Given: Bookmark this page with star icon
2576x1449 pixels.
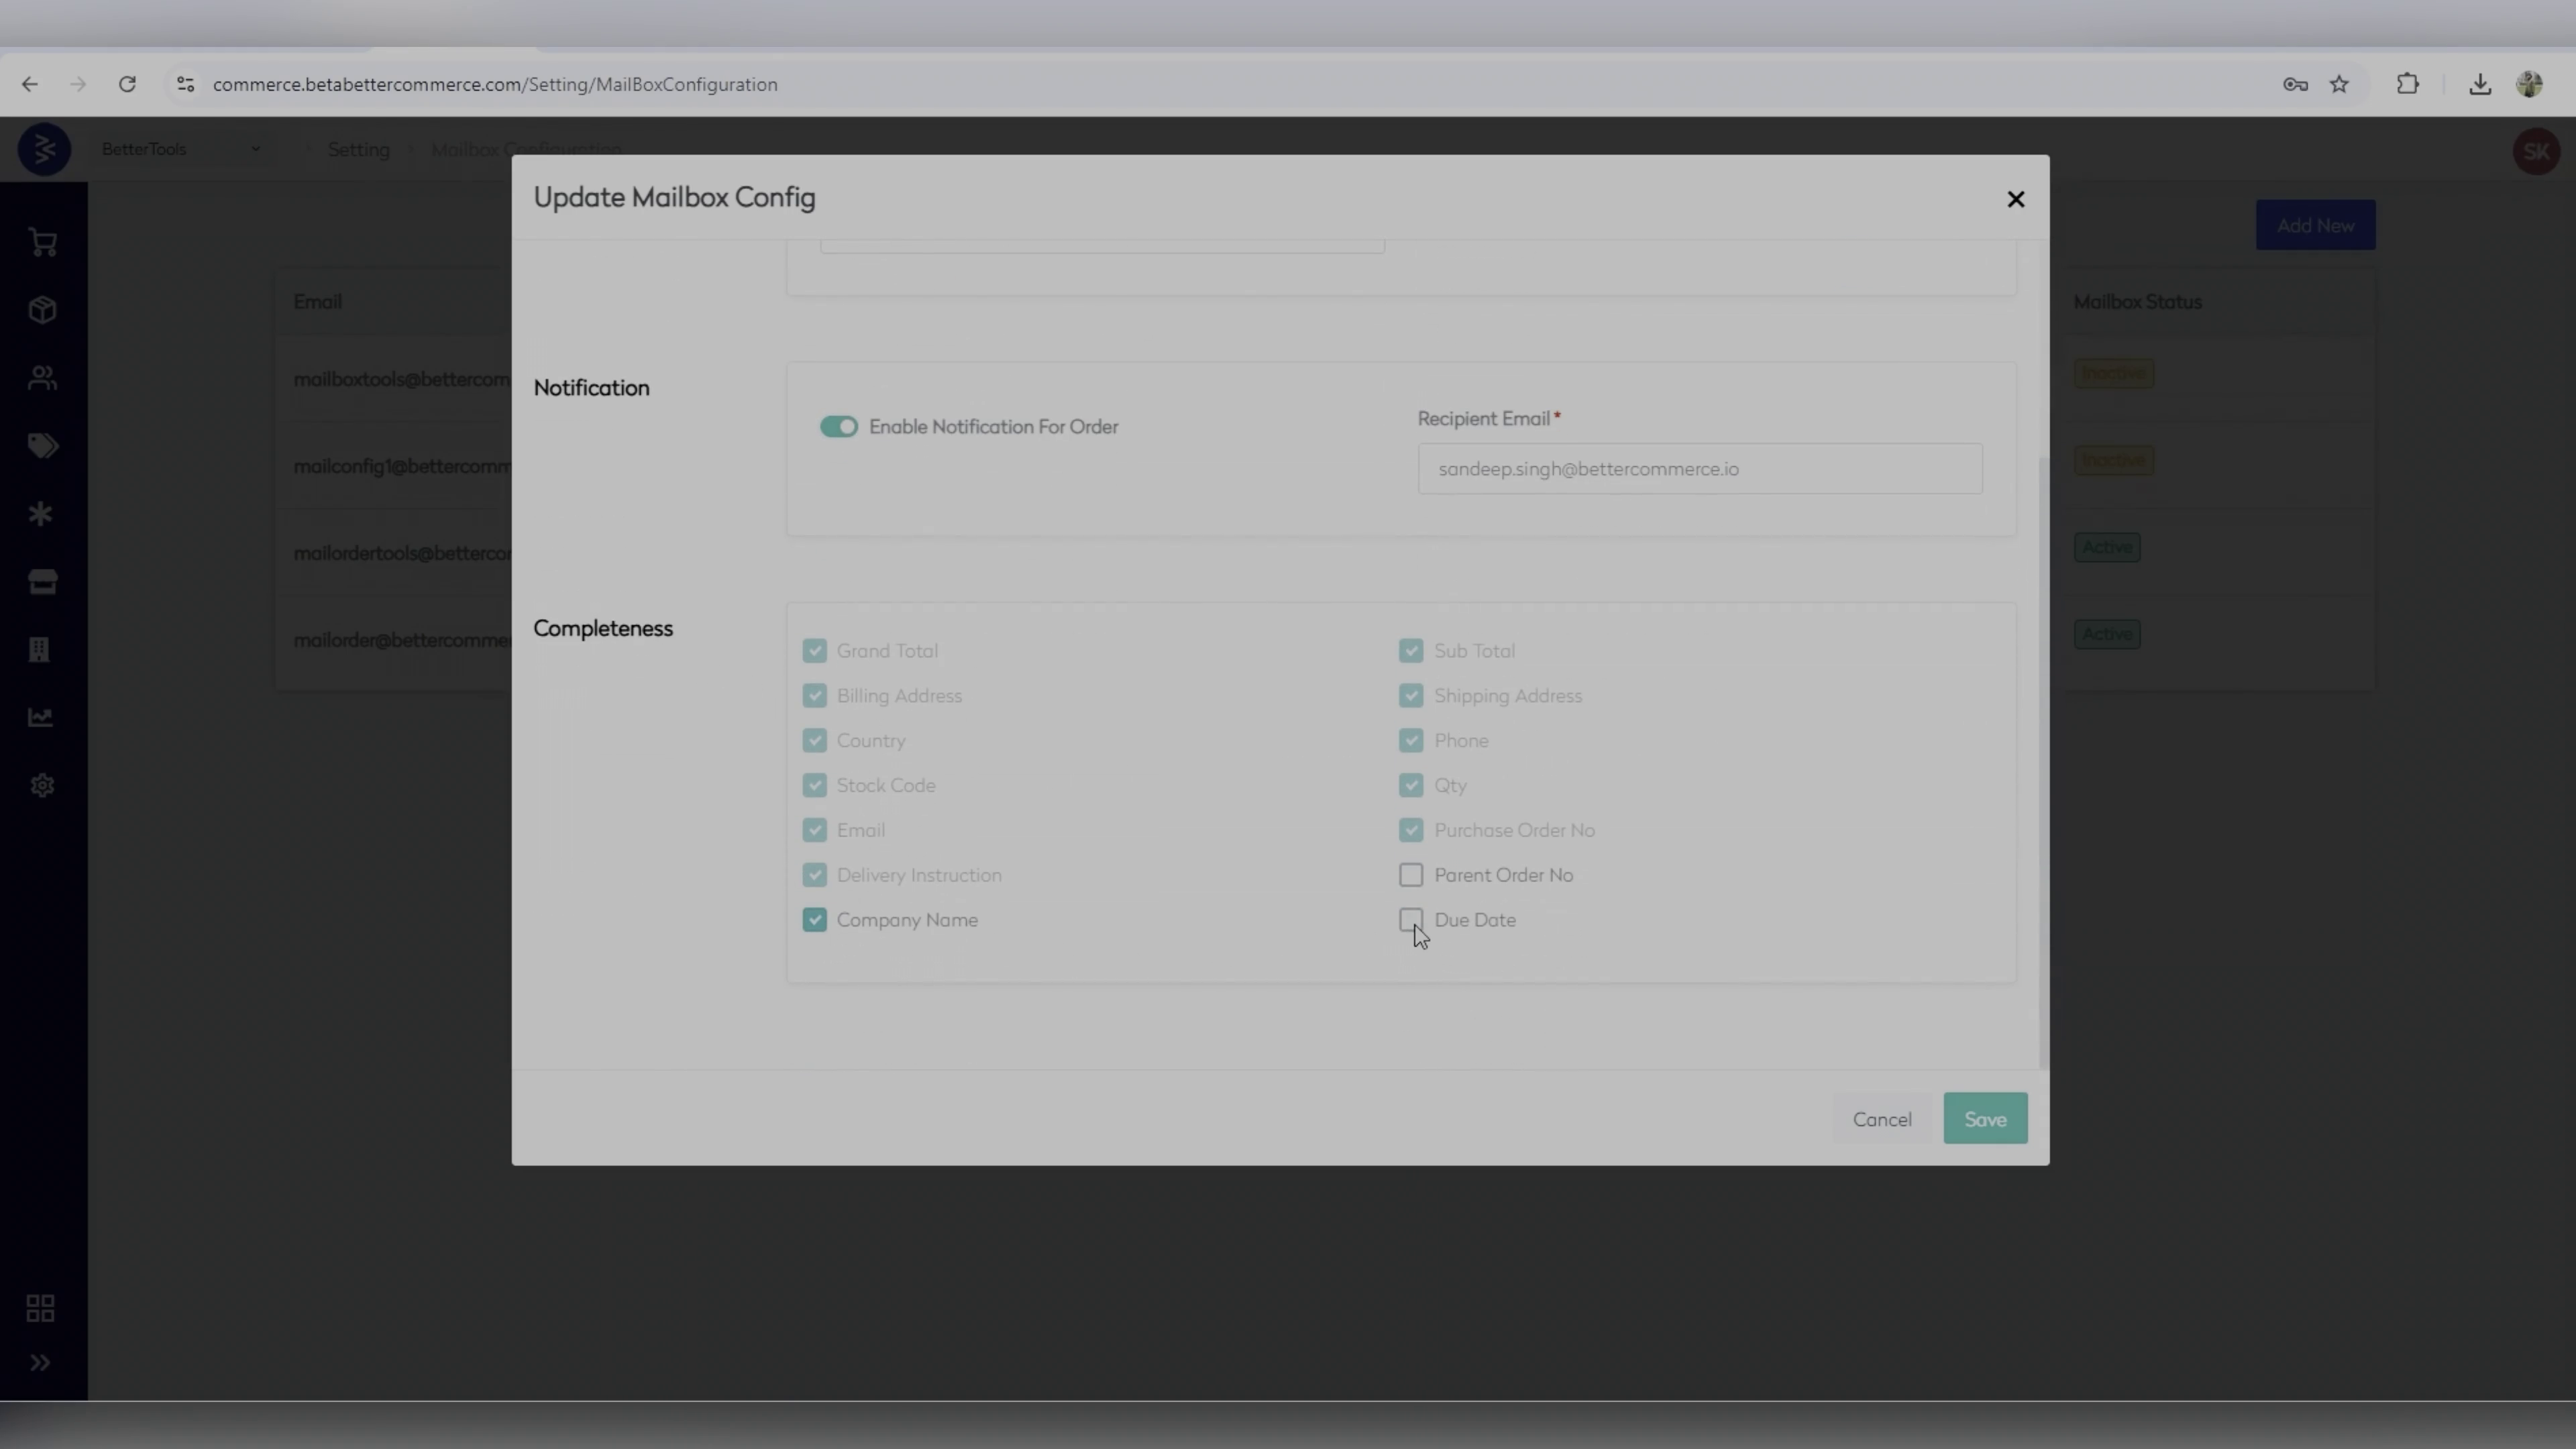Looking at the screenshot, I should 2339,84.
